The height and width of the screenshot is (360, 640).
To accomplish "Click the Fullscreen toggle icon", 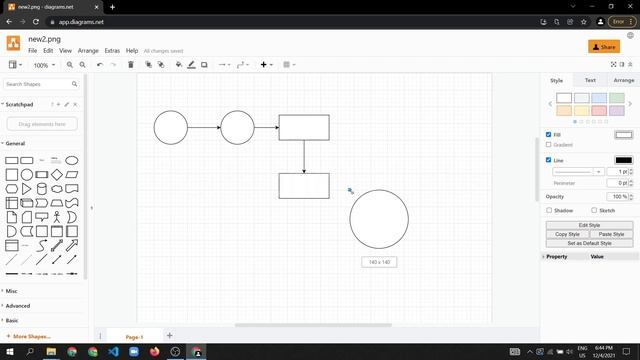I will 613,64.
